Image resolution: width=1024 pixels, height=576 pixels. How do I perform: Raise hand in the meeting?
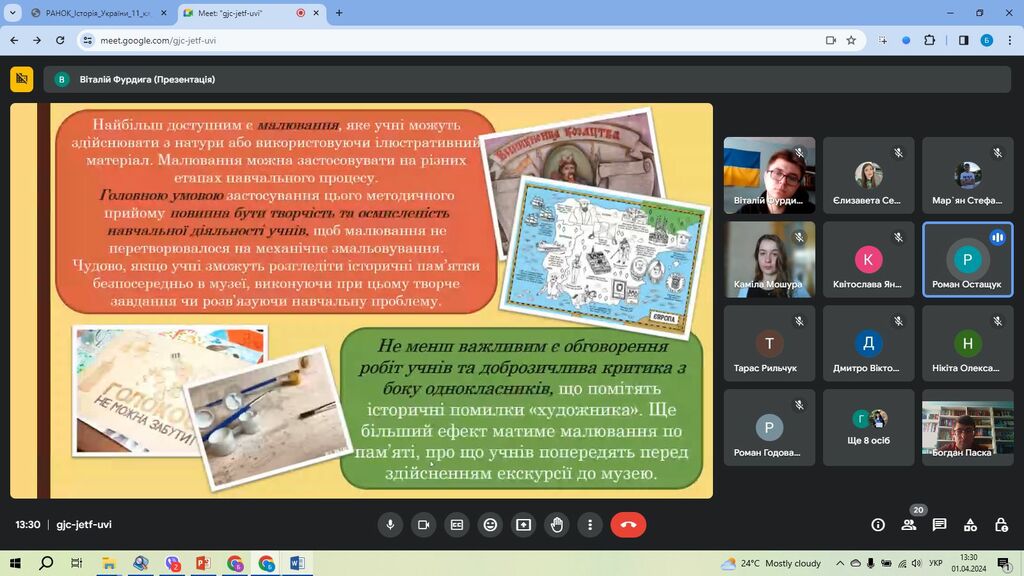557,525
